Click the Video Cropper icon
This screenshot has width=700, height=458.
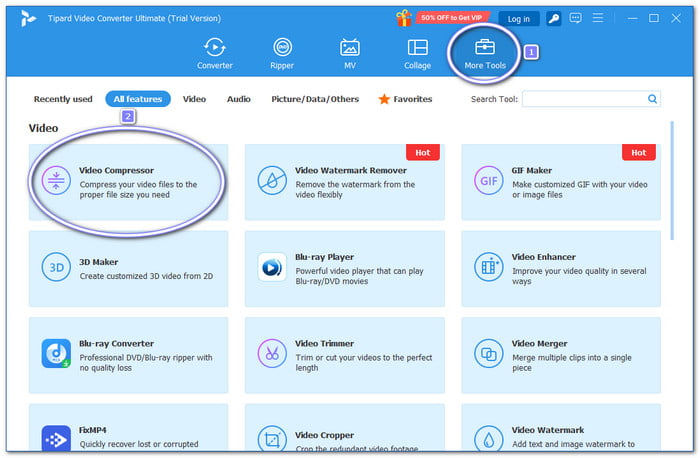click(x=272, y=438)
